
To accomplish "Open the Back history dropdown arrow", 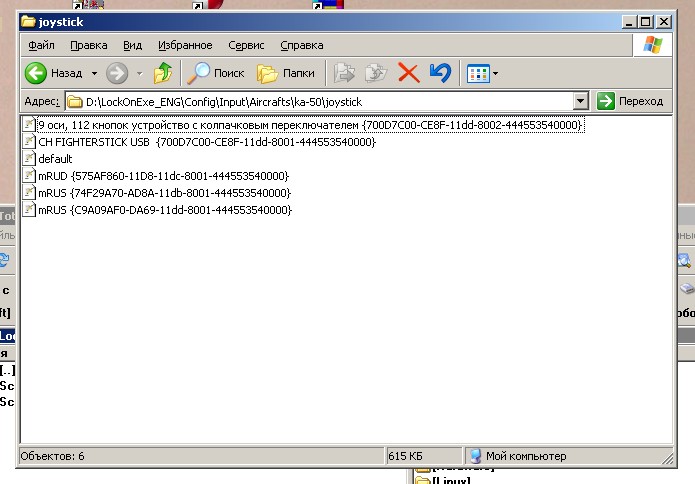I will pos(94,73).
